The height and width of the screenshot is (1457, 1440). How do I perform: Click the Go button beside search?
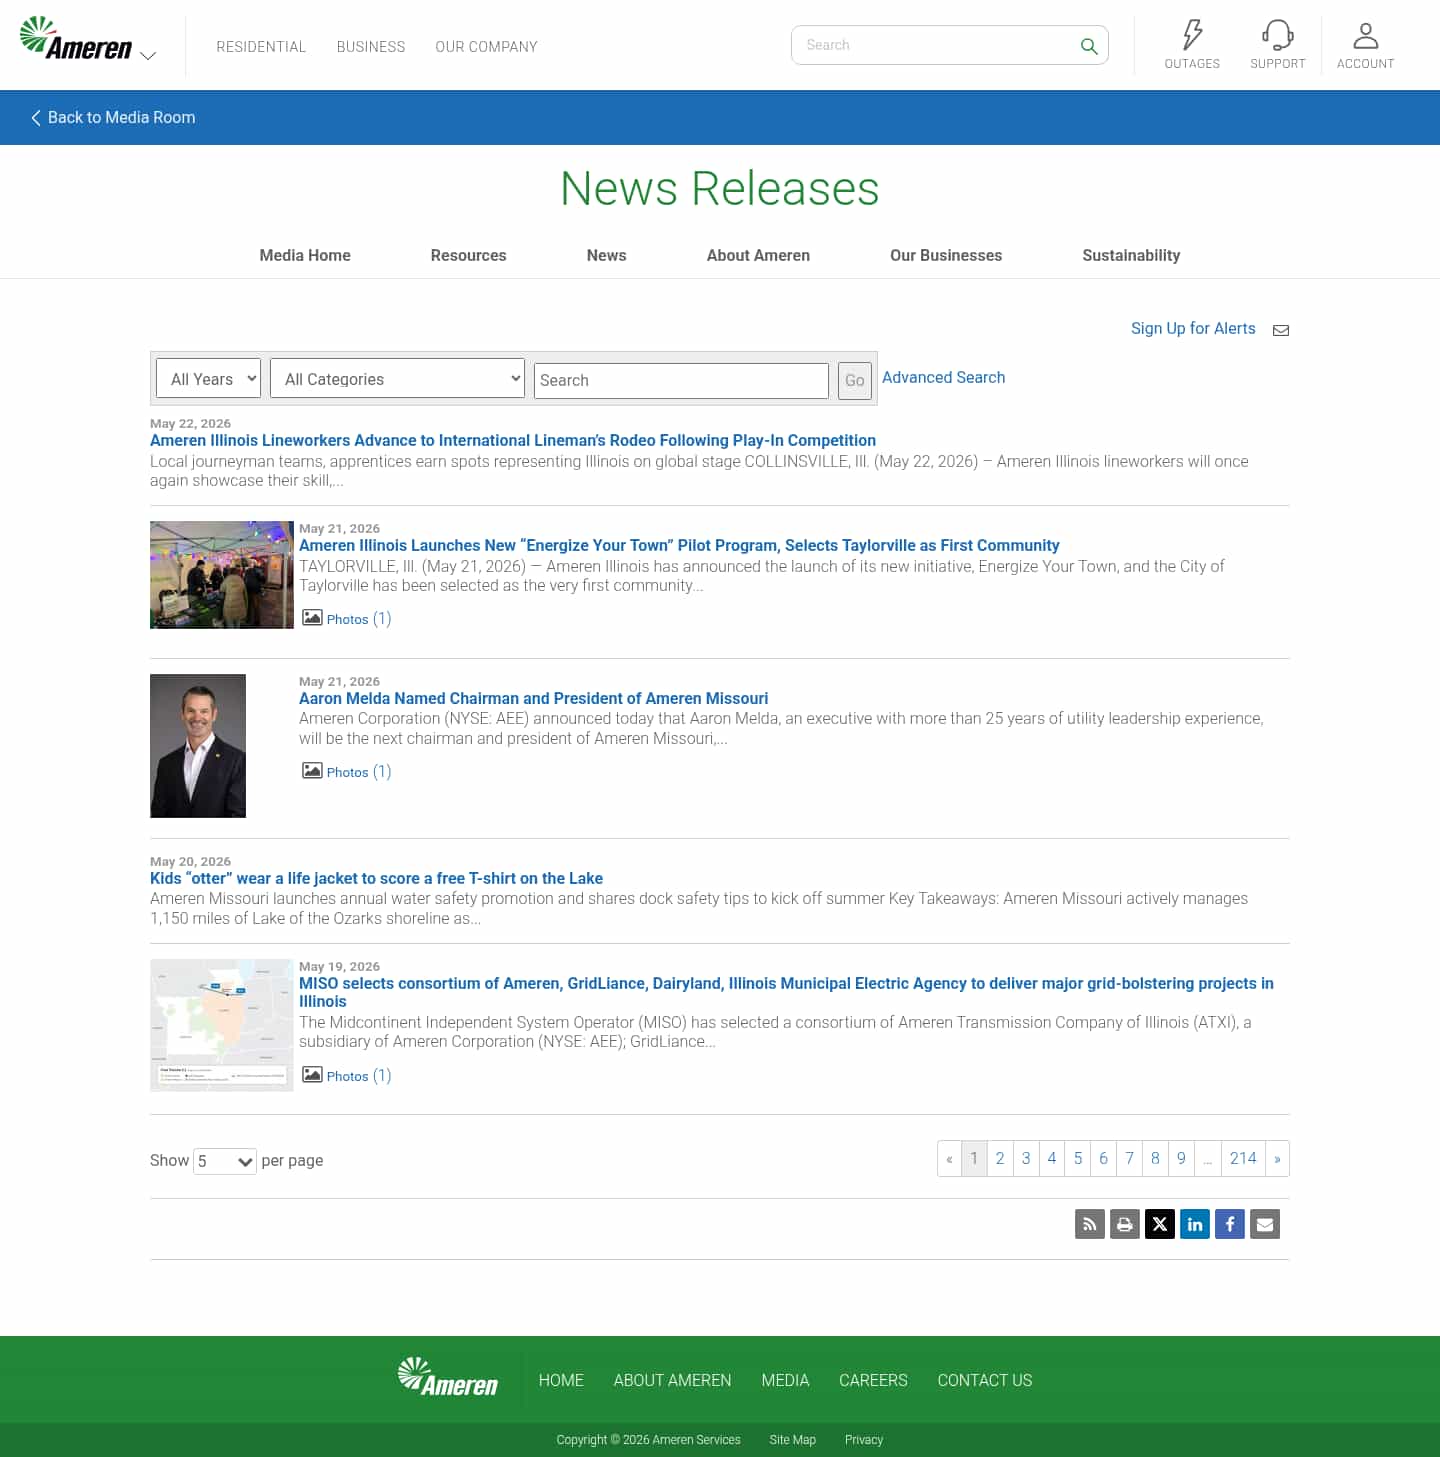(855, 380)
